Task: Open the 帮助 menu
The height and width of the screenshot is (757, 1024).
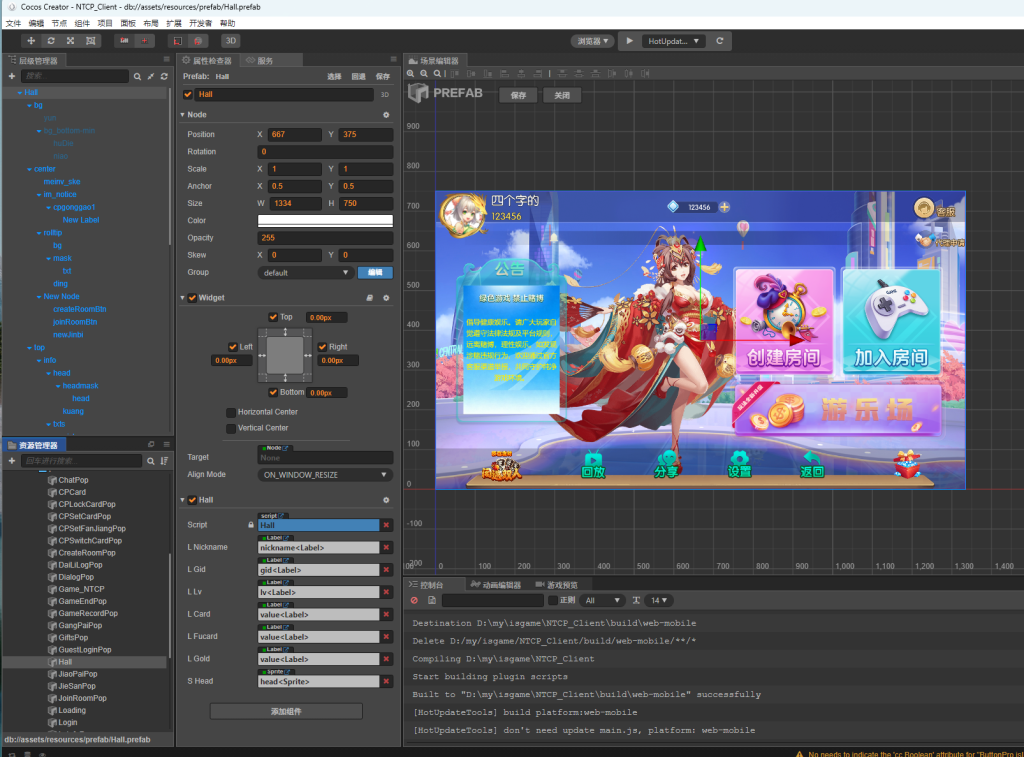Action: pyautogui.click(x=227, y=24)
